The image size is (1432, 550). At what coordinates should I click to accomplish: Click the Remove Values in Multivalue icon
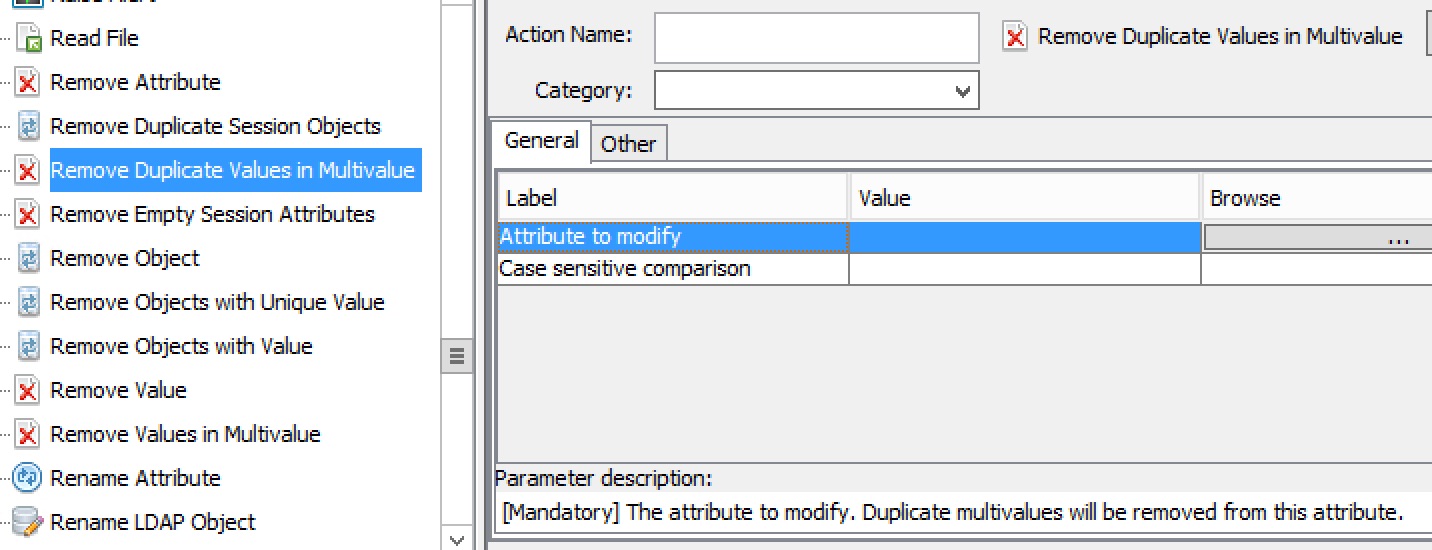point(29,435)
